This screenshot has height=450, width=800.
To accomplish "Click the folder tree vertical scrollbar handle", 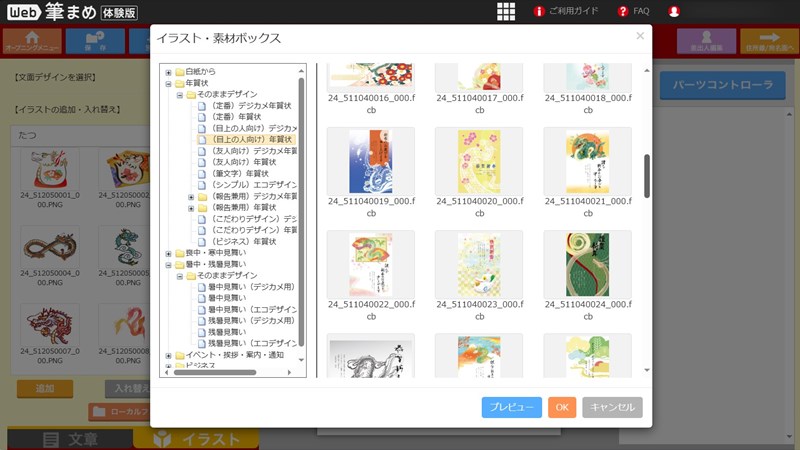I will (301, 212).
